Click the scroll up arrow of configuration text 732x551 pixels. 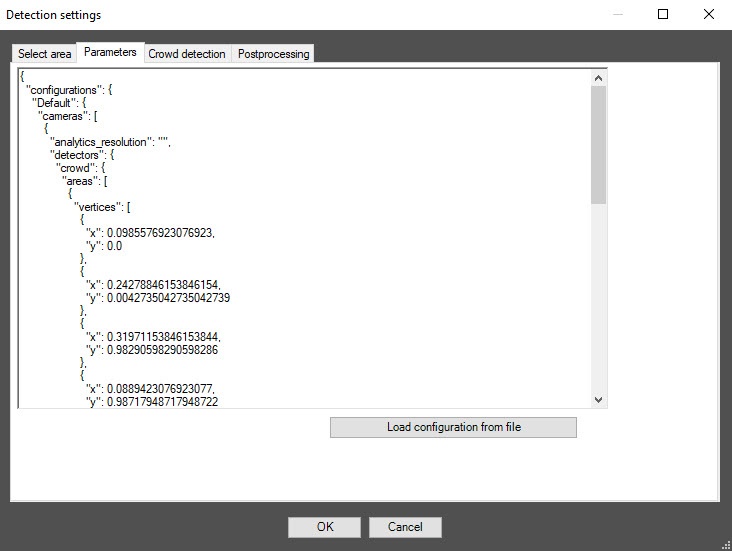click(x=598, y=78)
